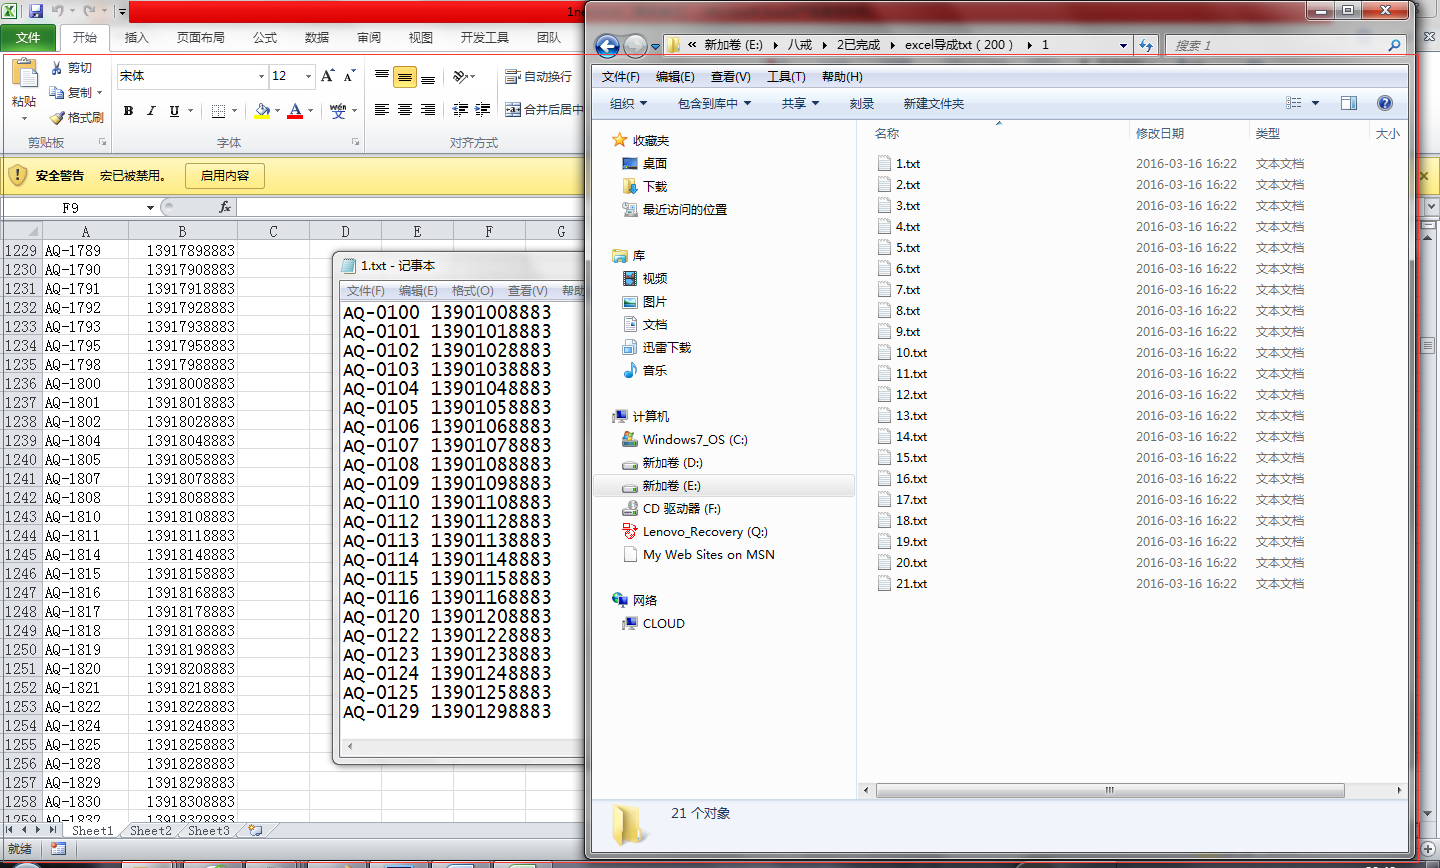This screenshot has width=1440, height=868.
Task: Open the font size dropdown
Action: click(308, 77)
